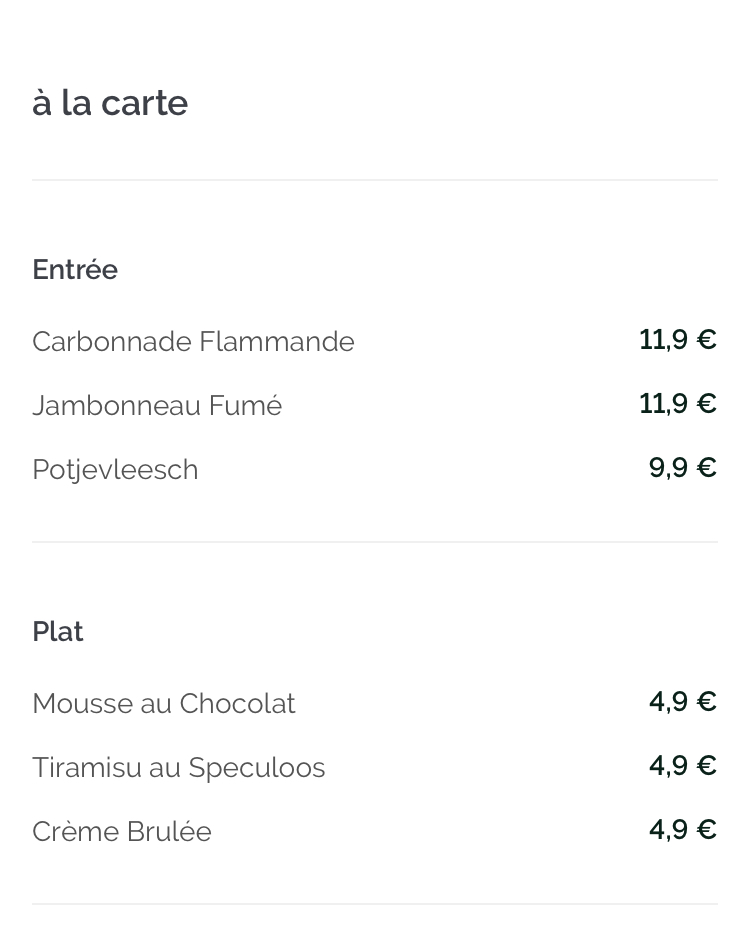This screenshot has height=929, width=750.
Task: Click the 'à la carte' heading
Action: [x=110, y=103]
